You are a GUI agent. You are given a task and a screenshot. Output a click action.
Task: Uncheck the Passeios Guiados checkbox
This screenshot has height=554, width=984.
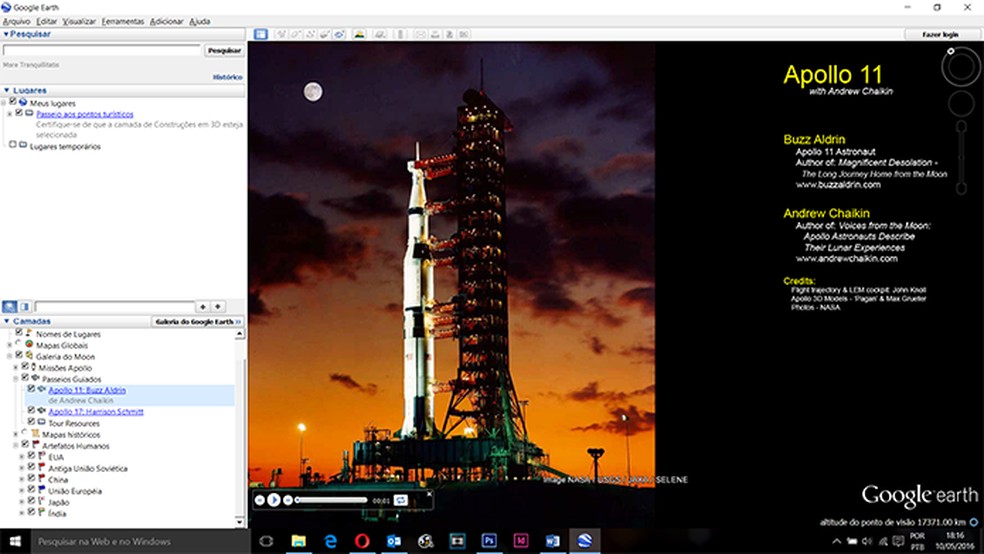(25, 378)
